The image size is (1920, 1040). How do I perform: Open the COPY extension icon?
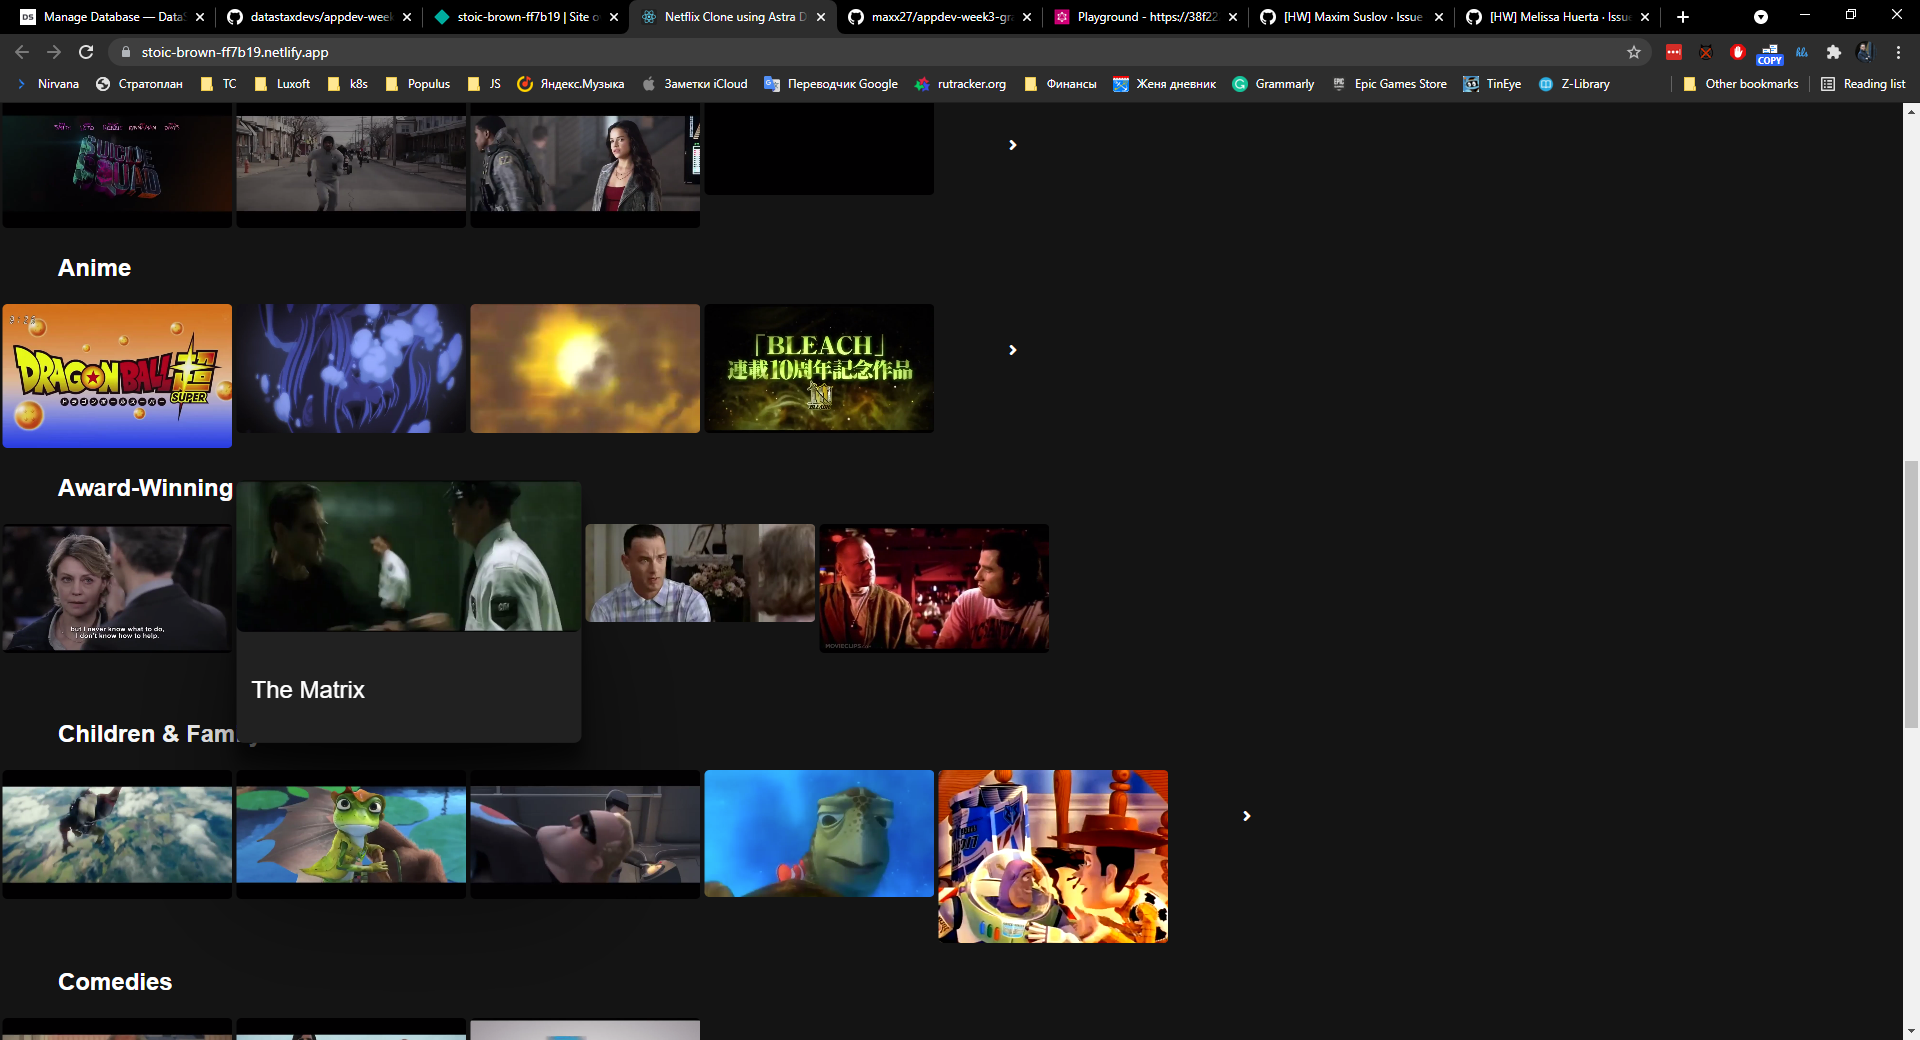(1770, 52)
